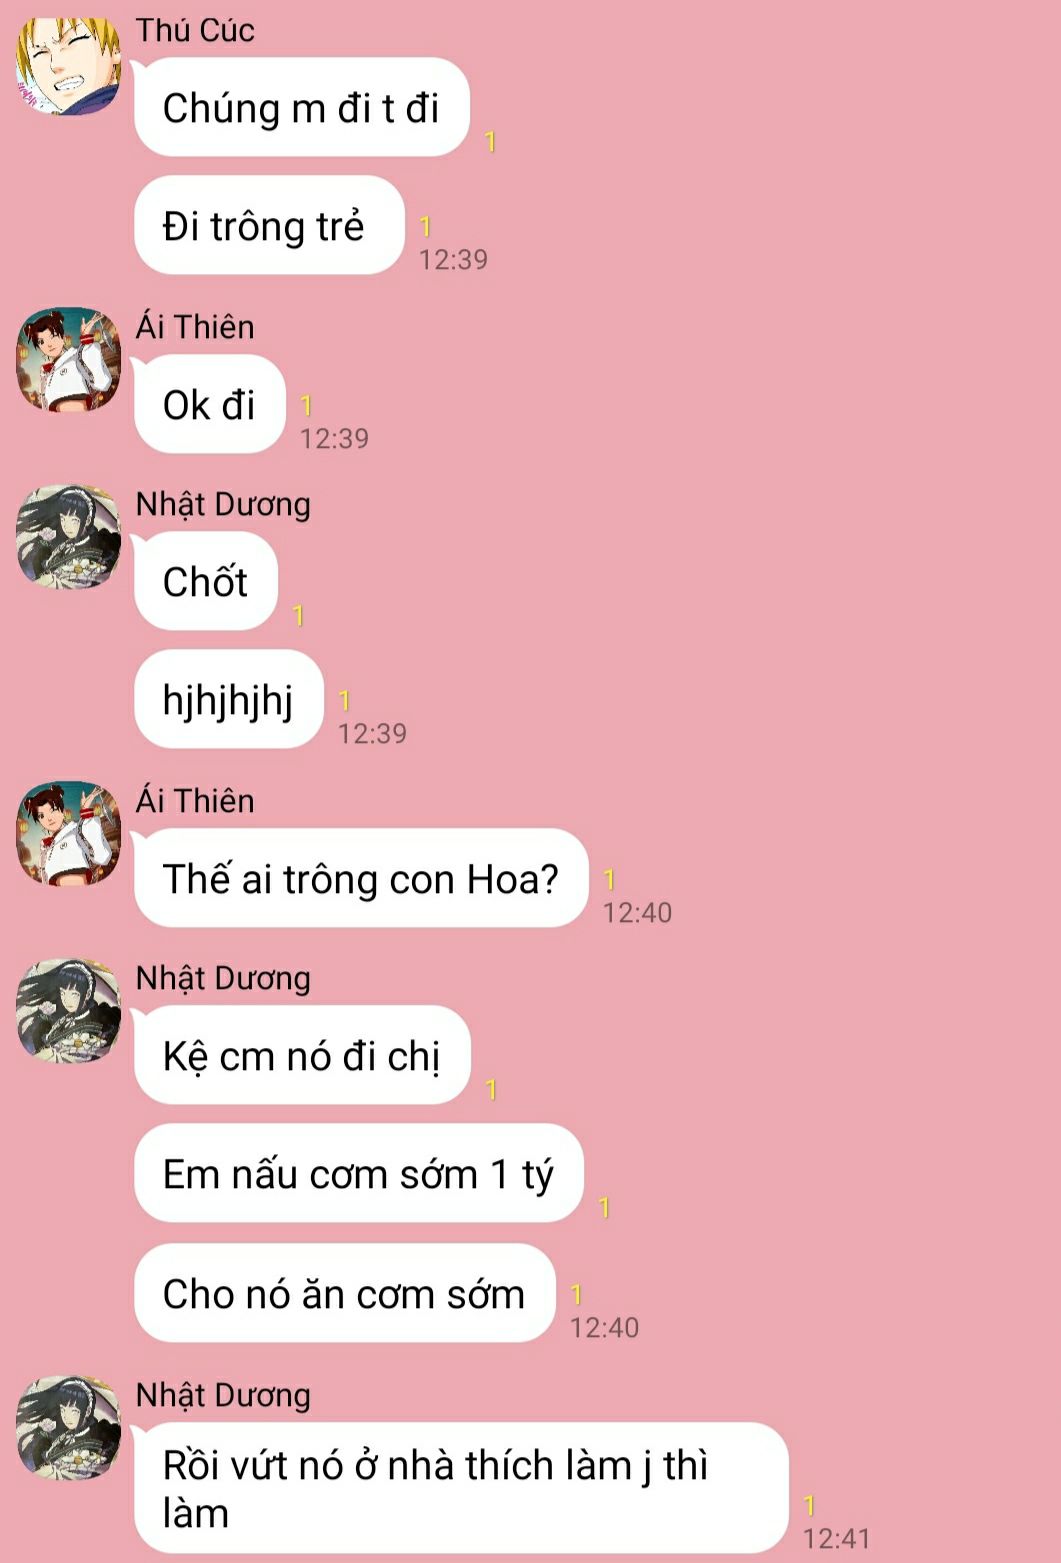Tap the message "Em nấu cơm sớm 1 tý"
This screenshot has height=1563, width=1061.
point(359,1173)
